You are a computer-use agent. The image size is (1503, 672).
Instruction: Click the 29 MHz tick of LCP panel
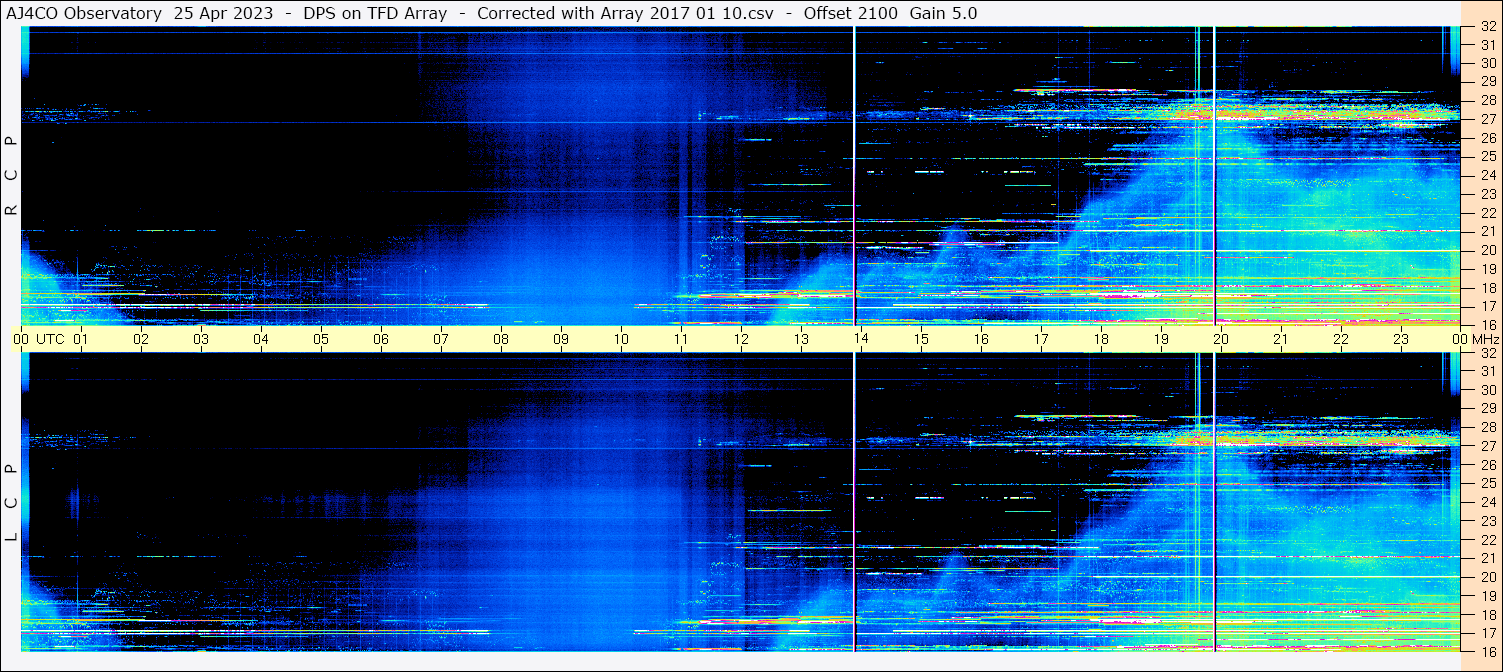pos(1488,409)
